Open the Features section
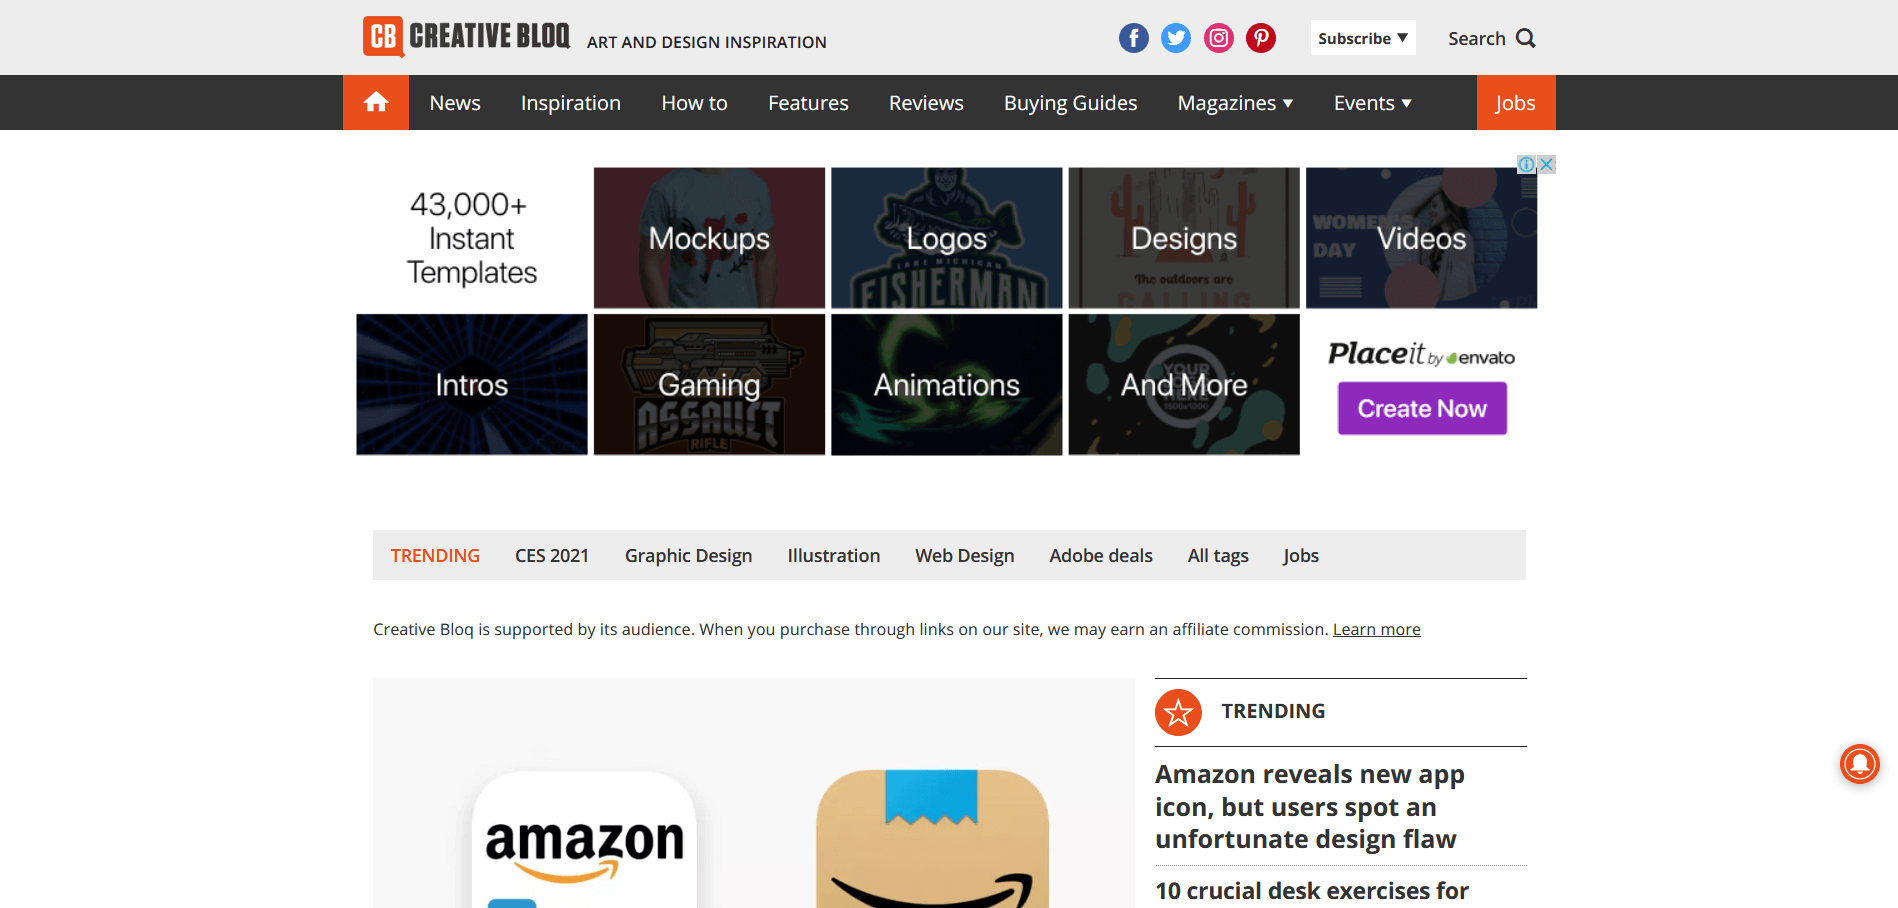1898x908 pixels. pyautogui.click(x=808, y=103)
